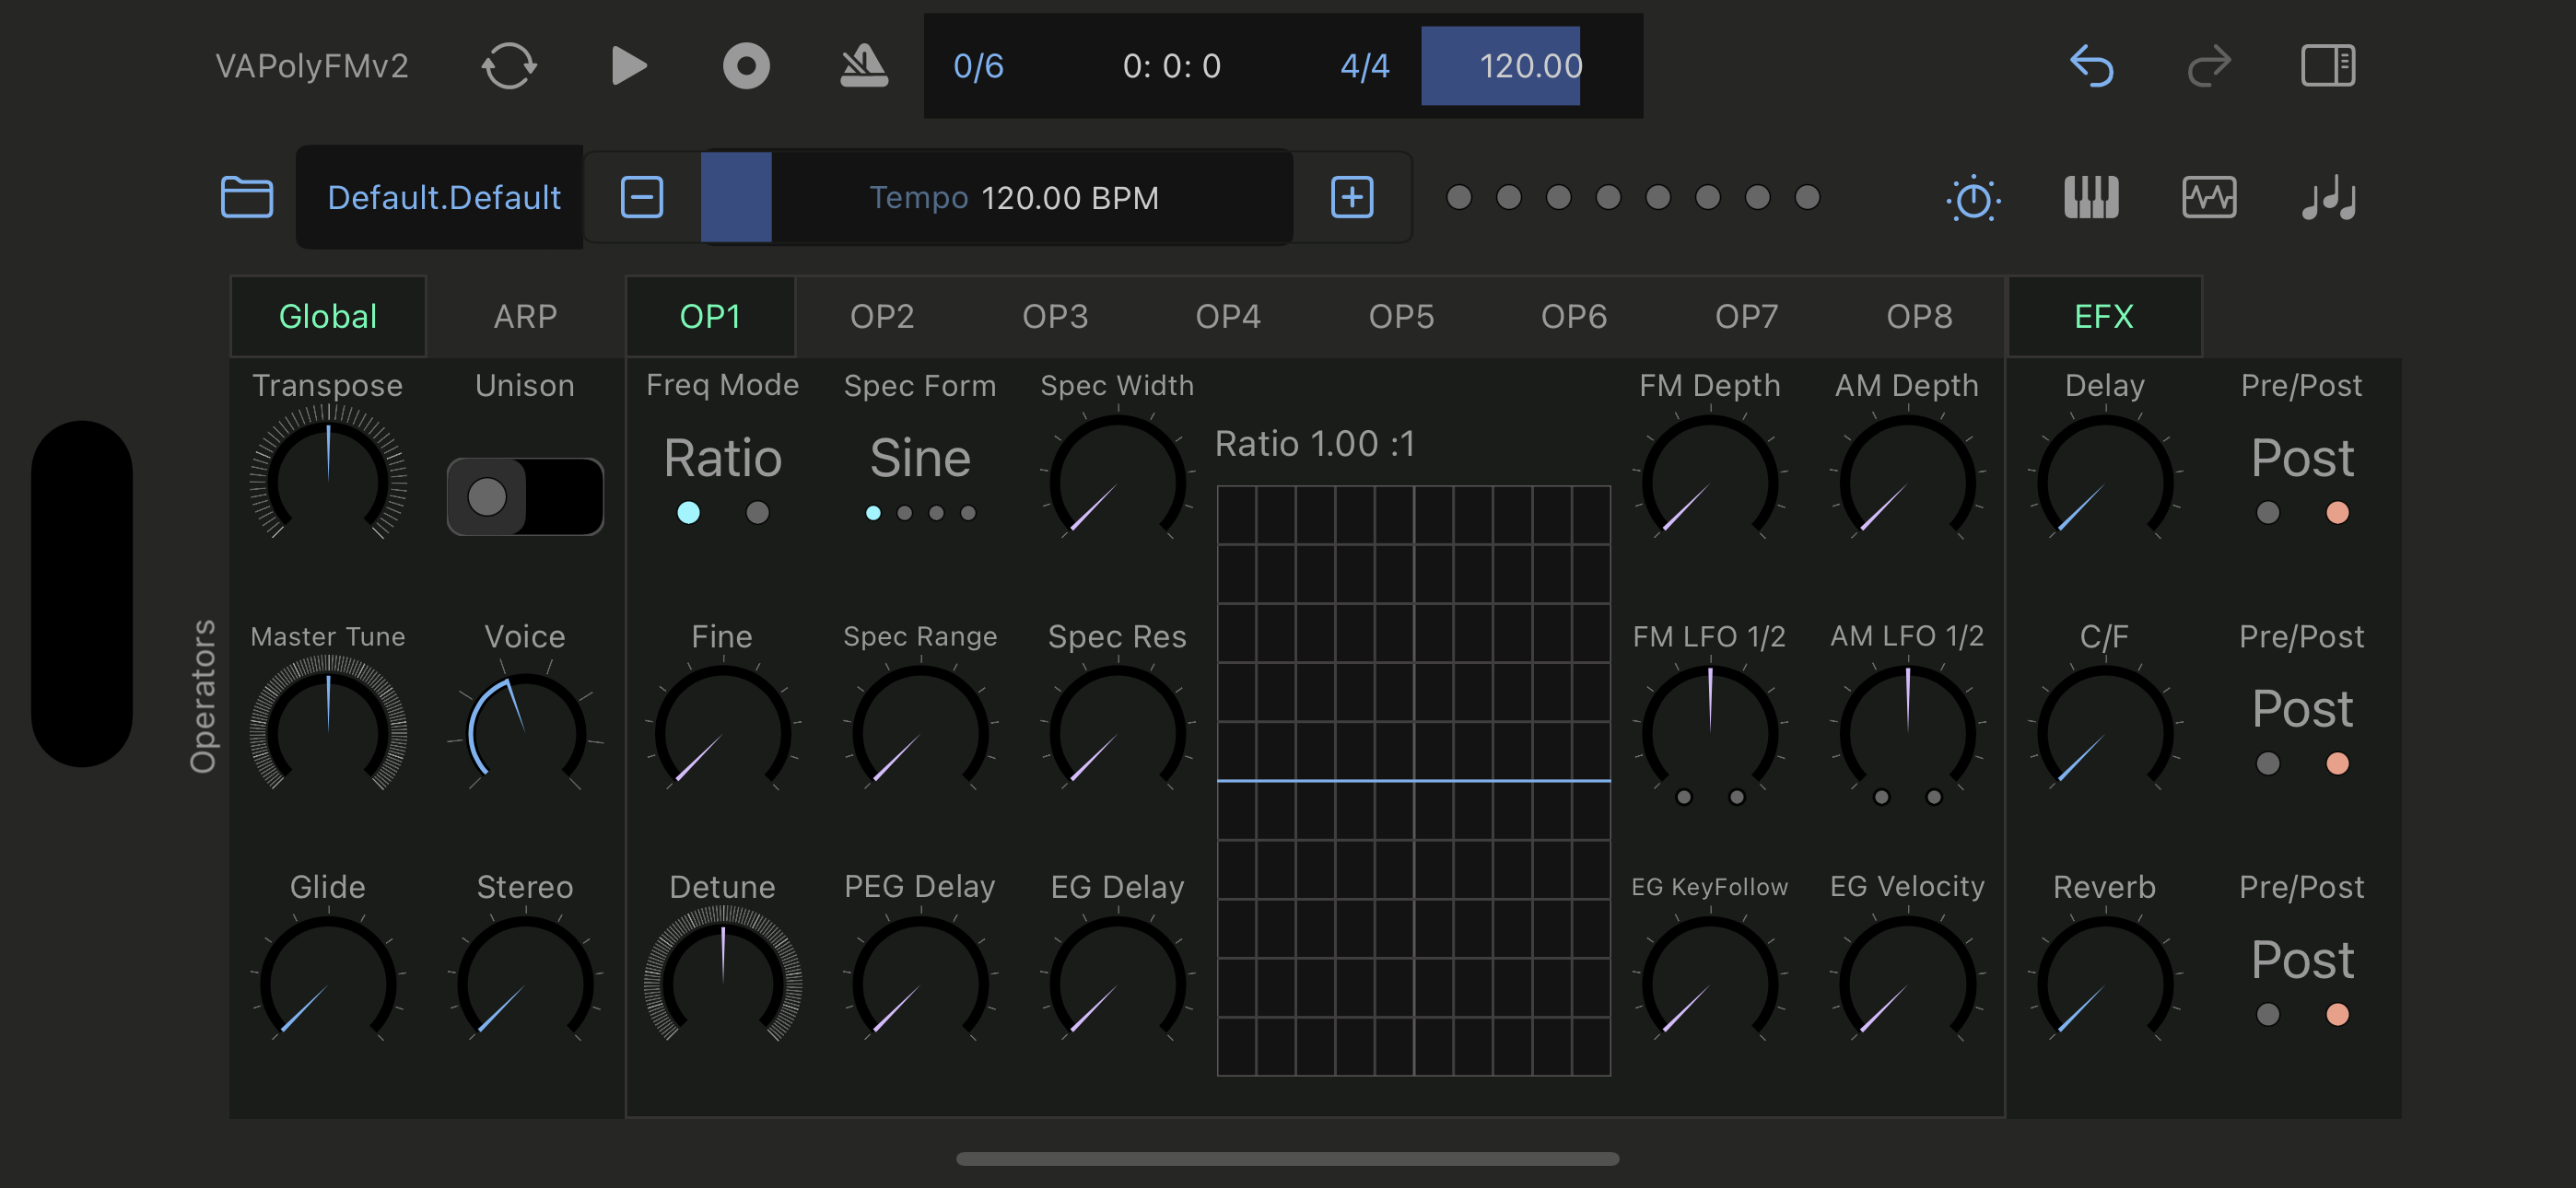Click the record button
Viewport: 2576px width, 1188px height.
pyautogui.click(x=746, y=66)
